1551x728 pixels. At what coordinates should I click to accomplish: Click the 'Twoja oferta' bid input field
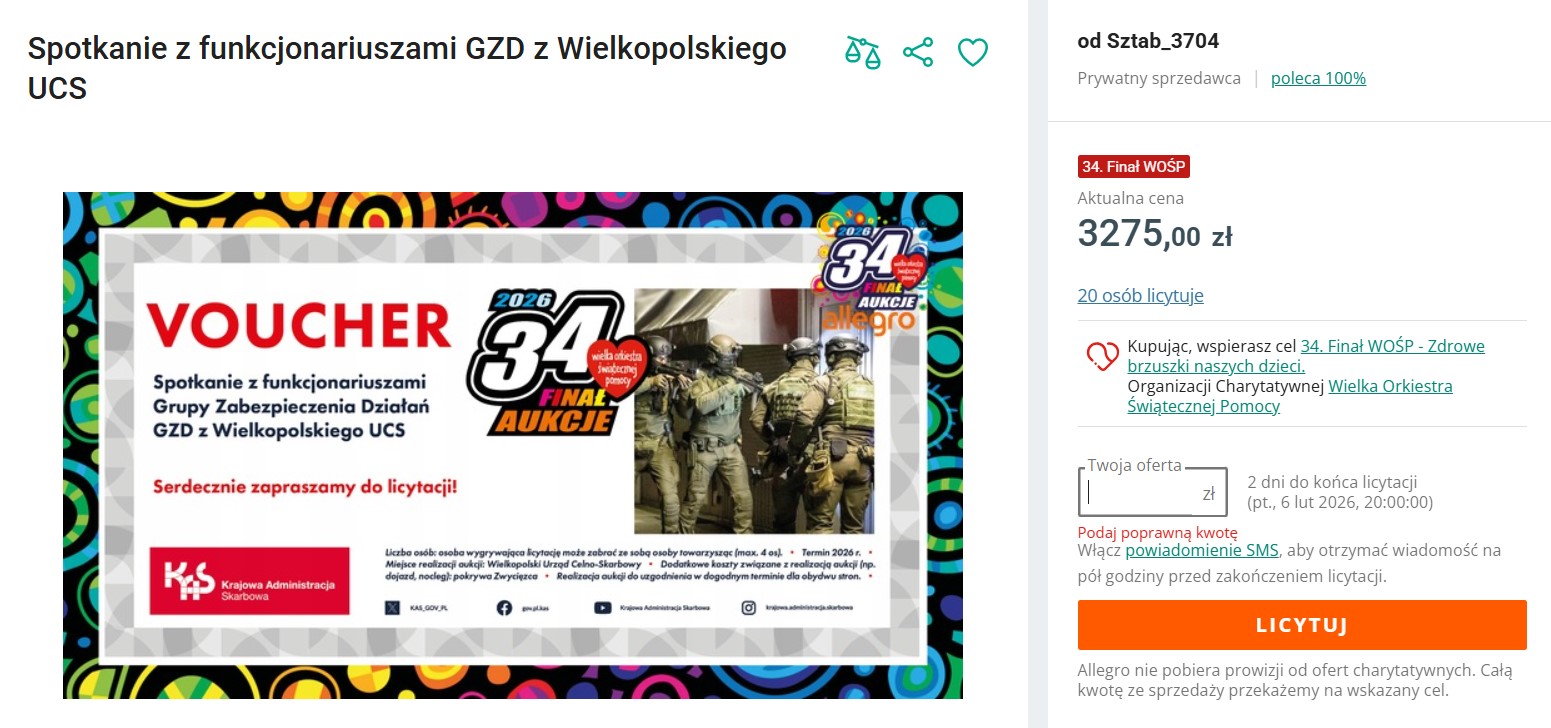[x=1153, y=493]
